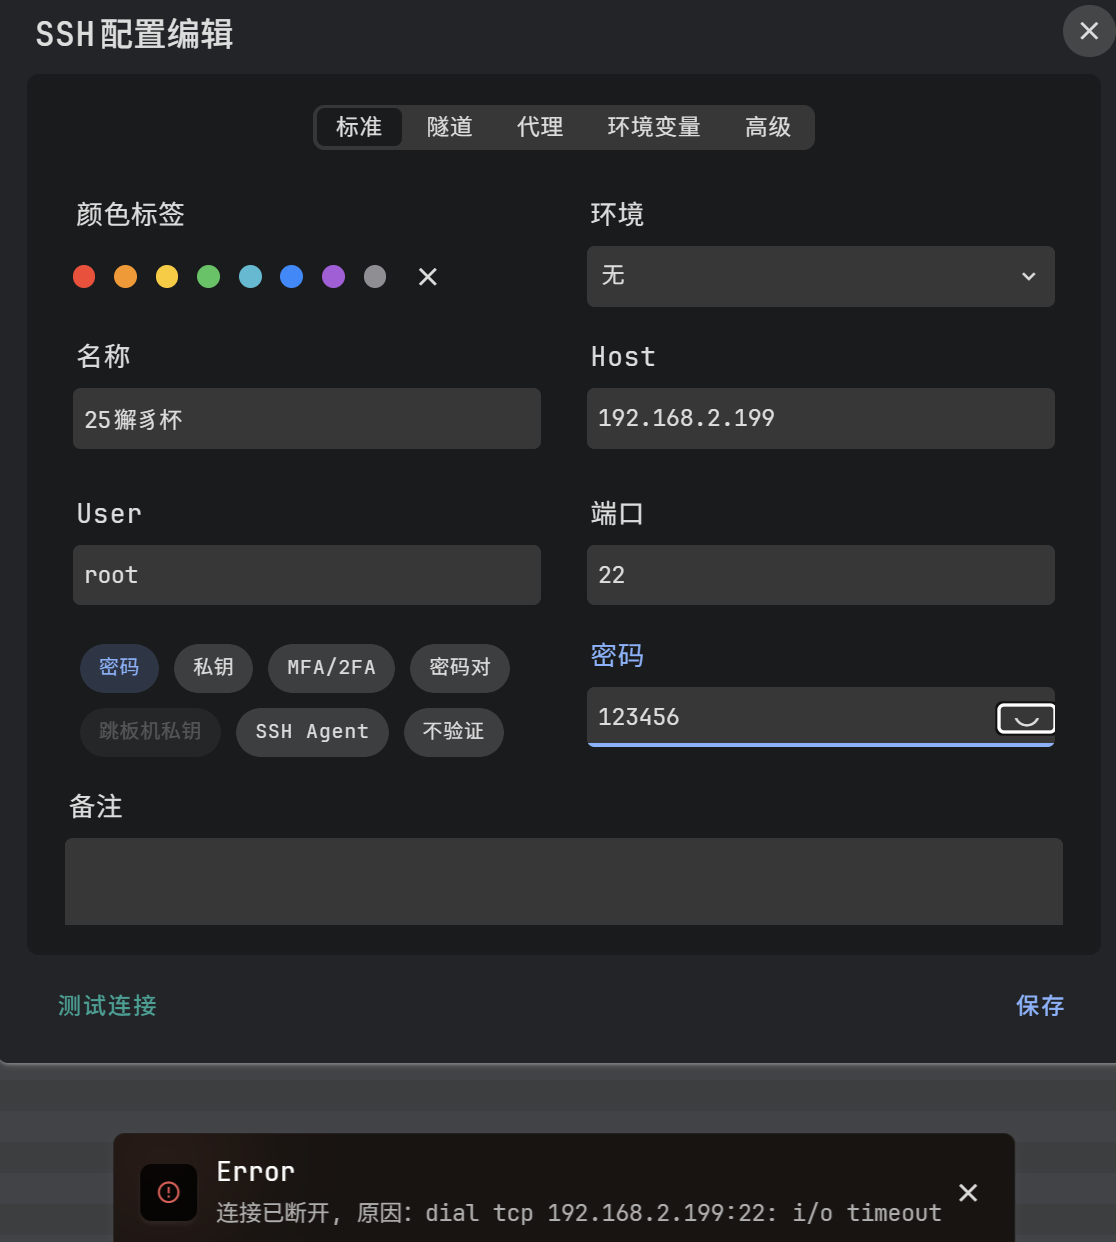Screen dimensions: 1116x1242
Task: Open the 环境 dropdown
Action: coord(820,276)
